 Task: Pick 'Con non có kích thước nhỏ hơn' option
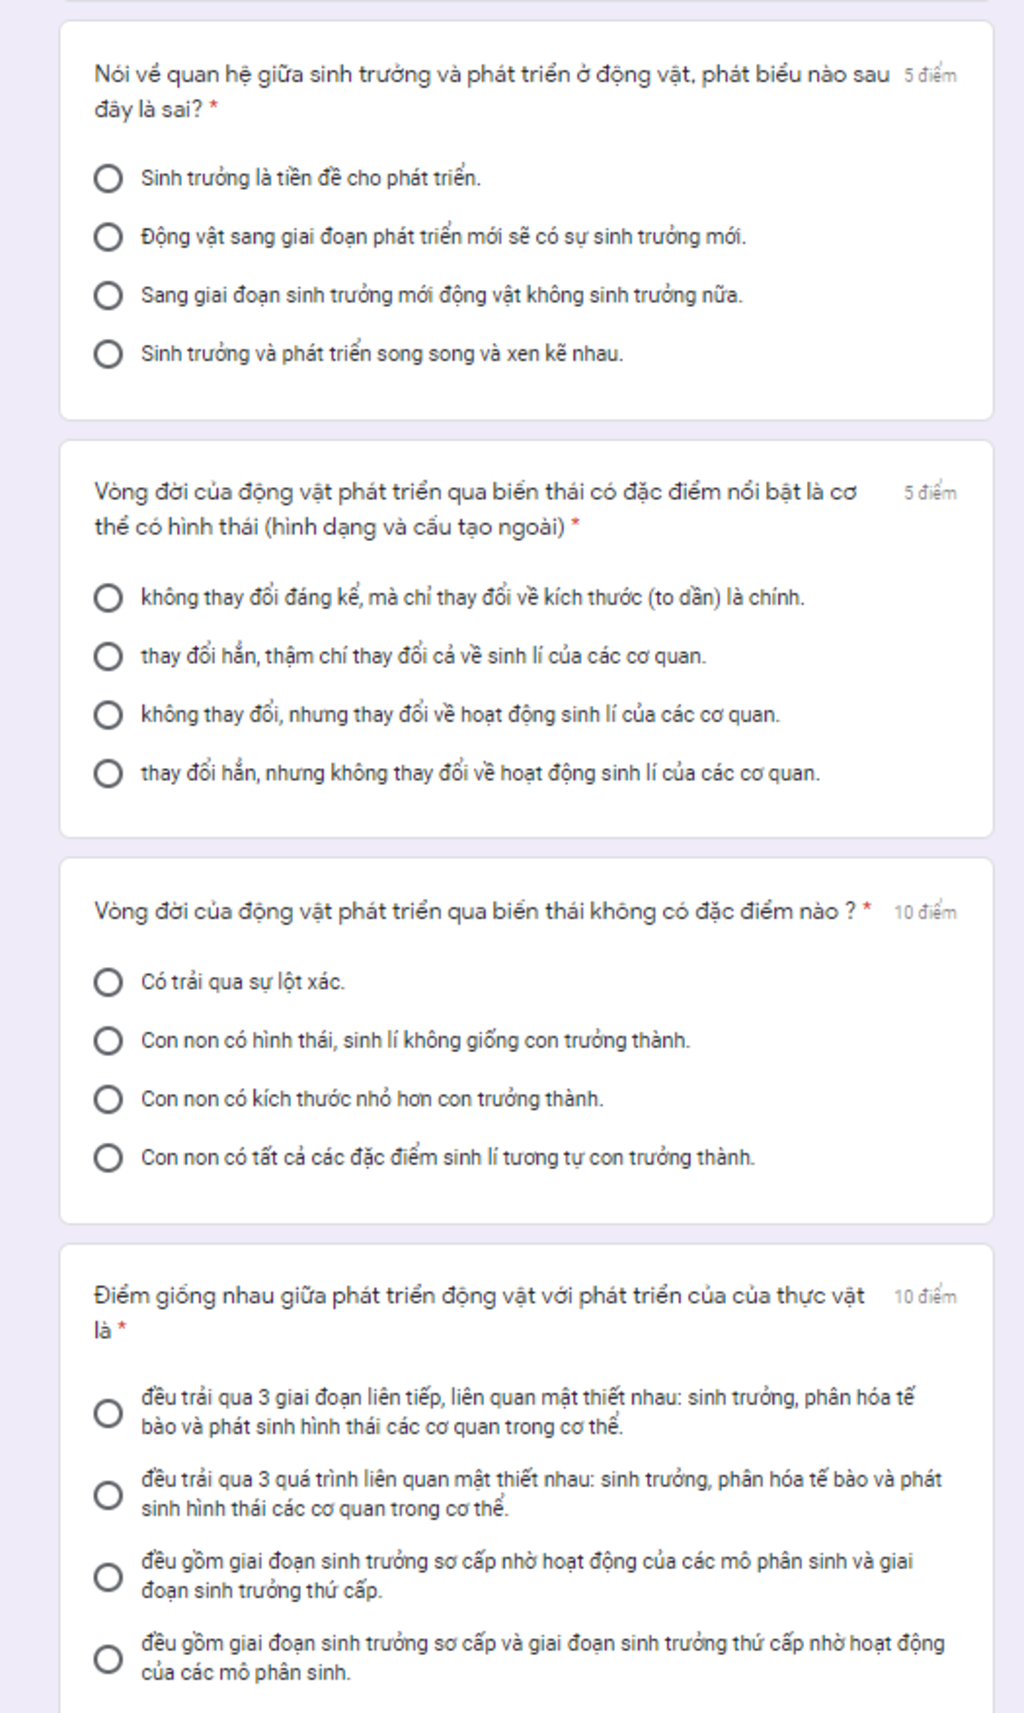(x=108, y=1099)
